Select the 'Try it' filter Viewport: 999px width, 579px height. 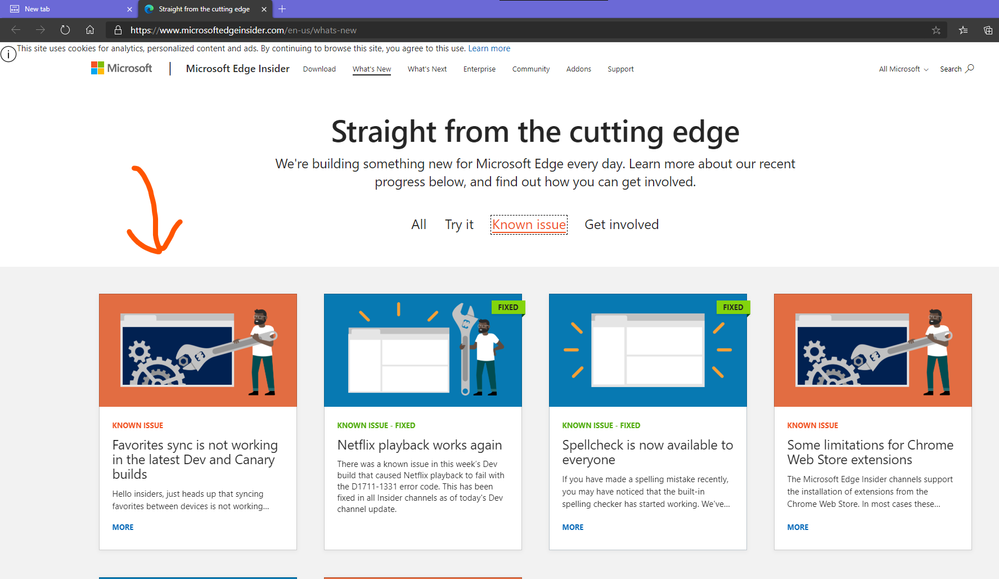pos(459,224)
